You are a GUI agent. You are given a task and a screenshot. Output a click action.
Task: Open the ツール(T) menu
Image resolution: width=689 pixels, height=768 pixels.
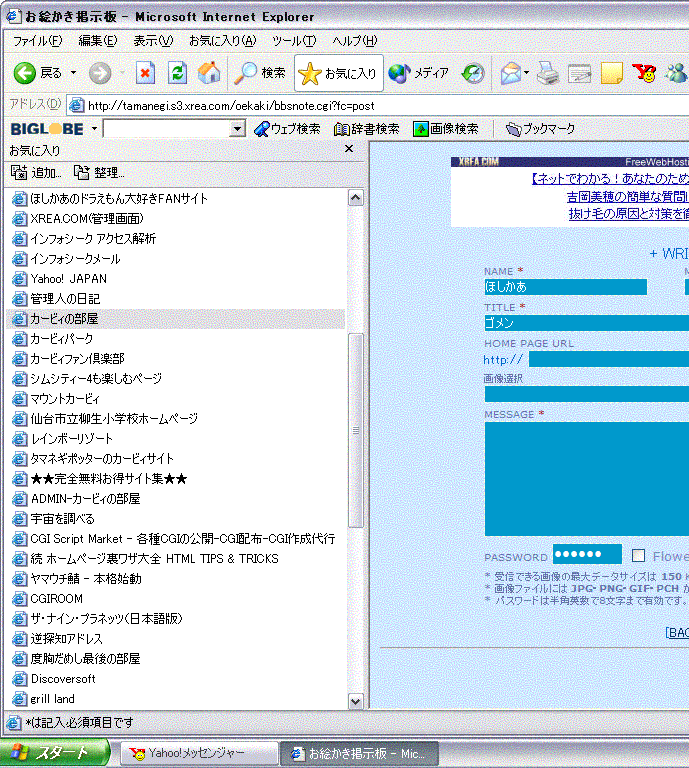click(x=294, y=41)
